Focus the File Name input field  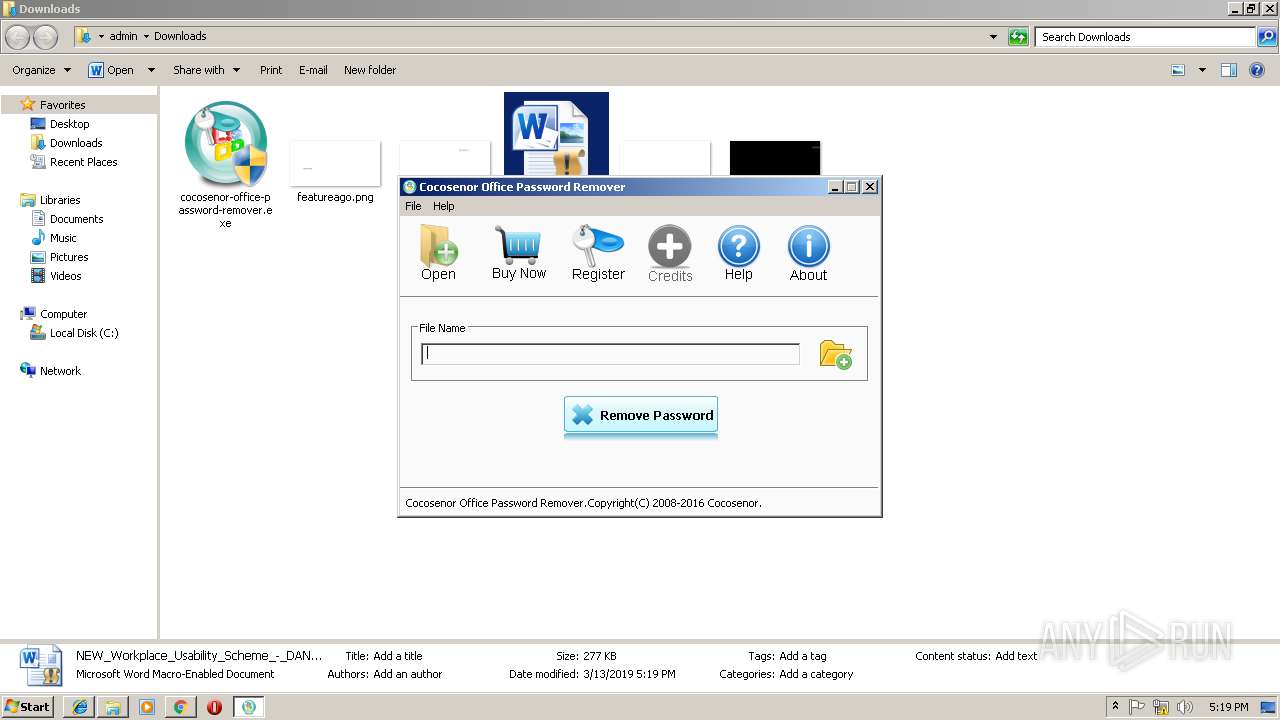(611, 354)
